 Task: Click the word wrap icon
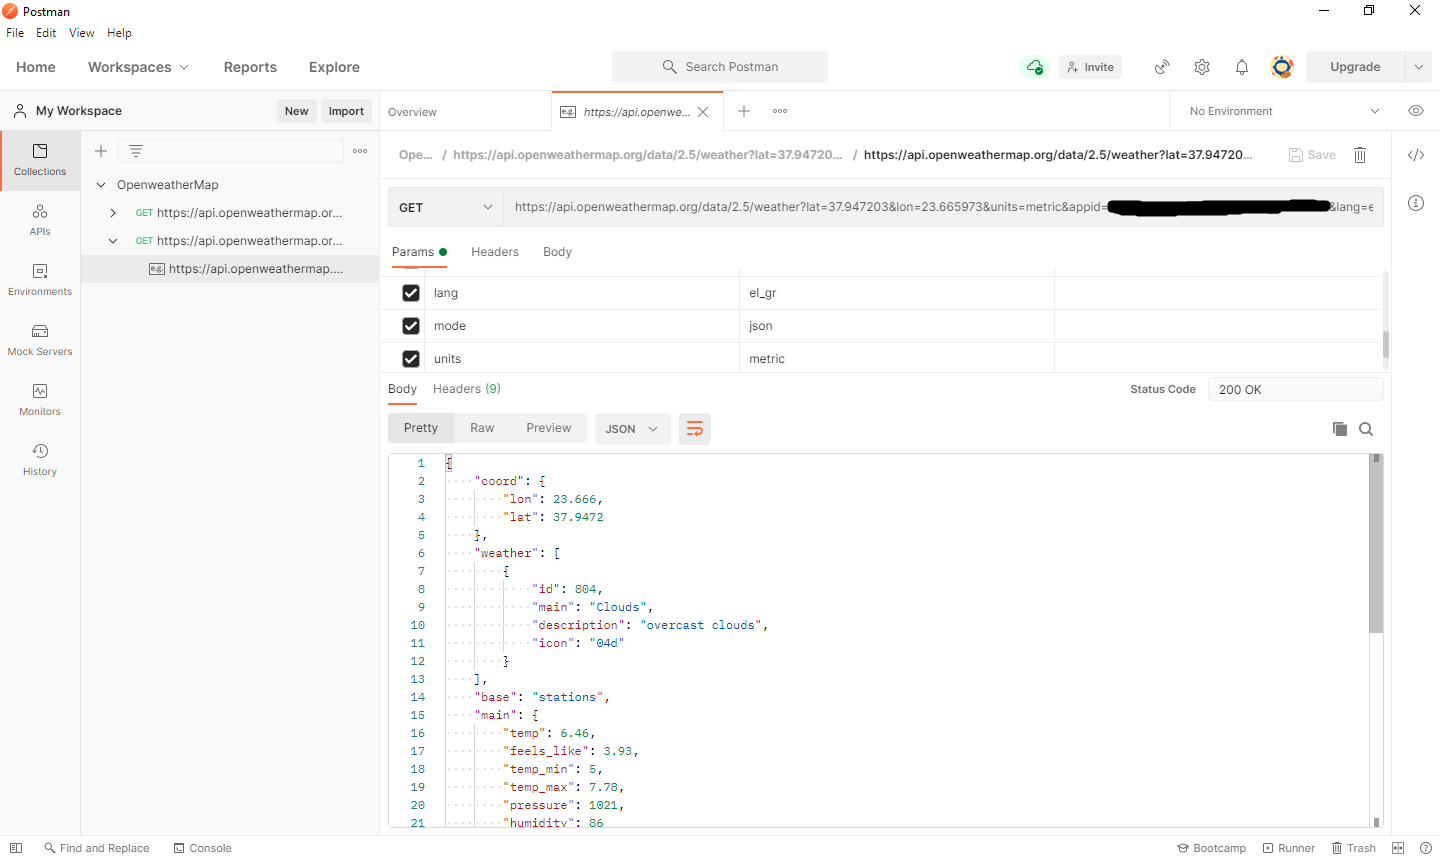pyautogui.click(x=695, y=429)
